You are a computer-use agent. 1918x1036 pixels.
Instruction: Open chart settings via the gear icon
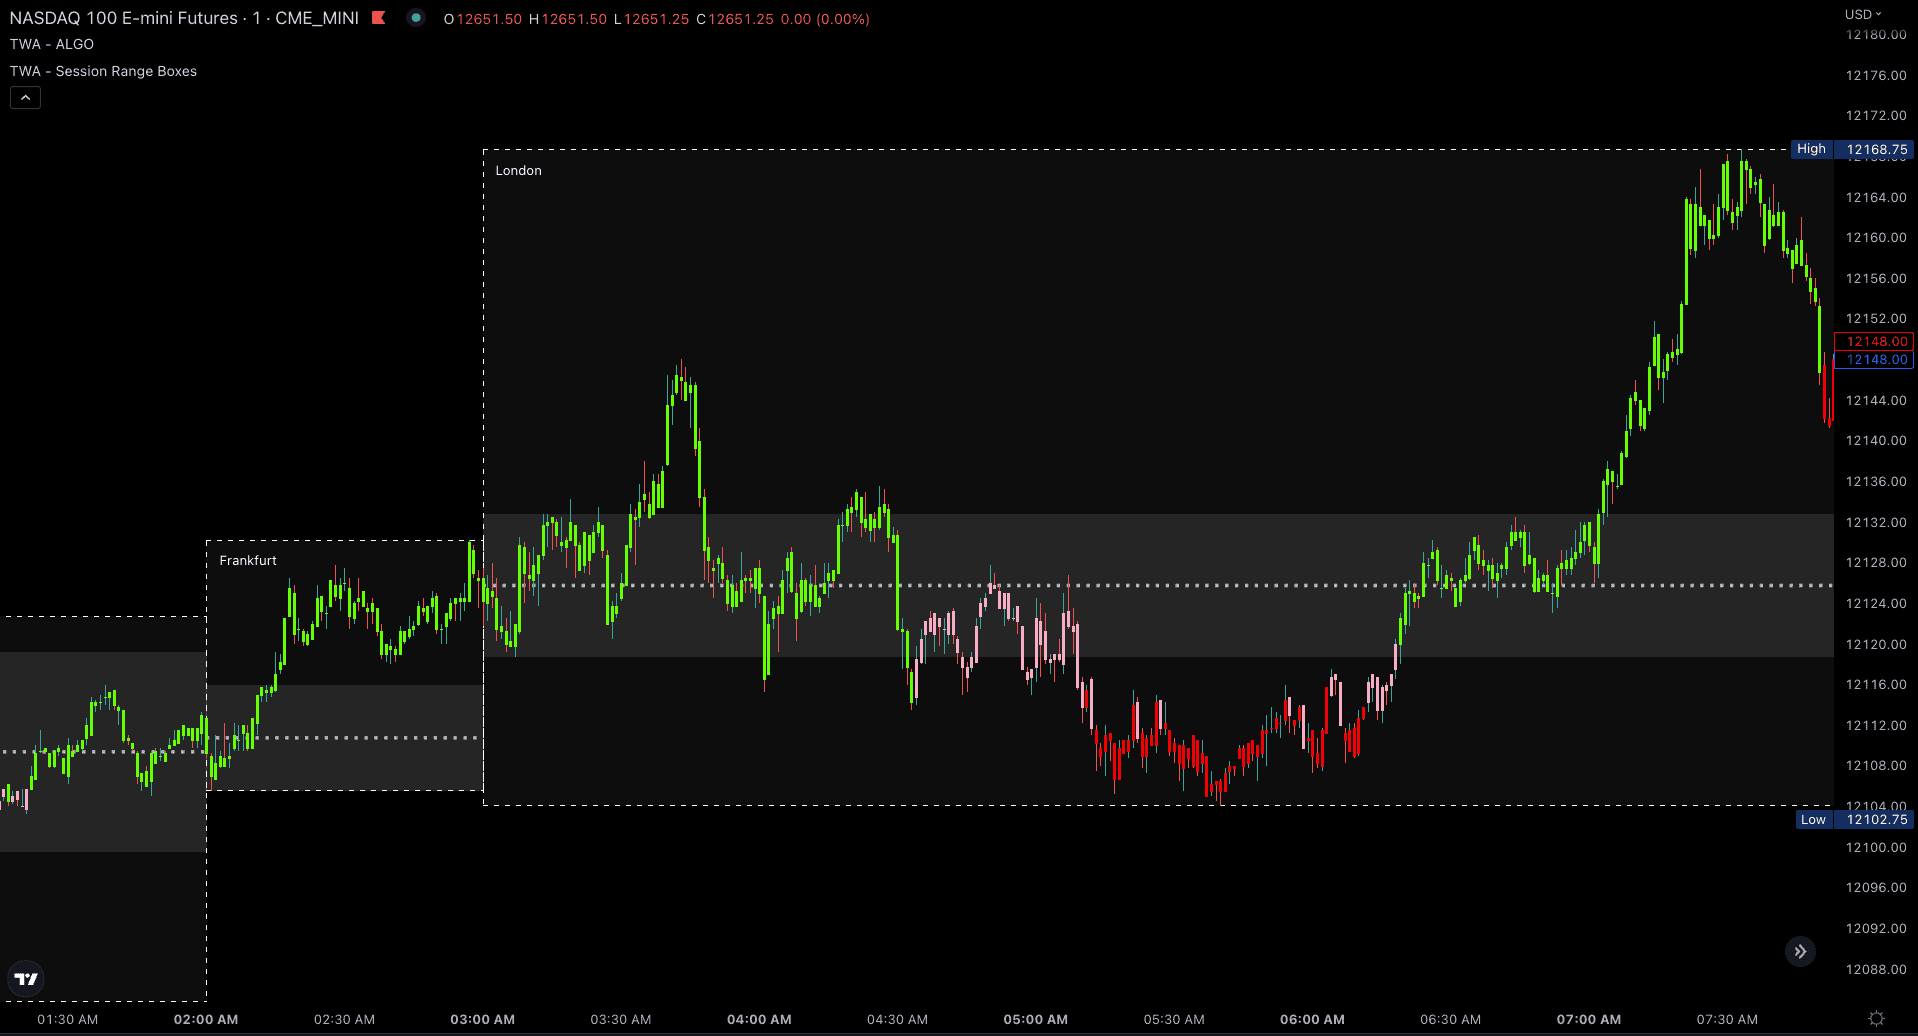[x=1876, y=1018]
